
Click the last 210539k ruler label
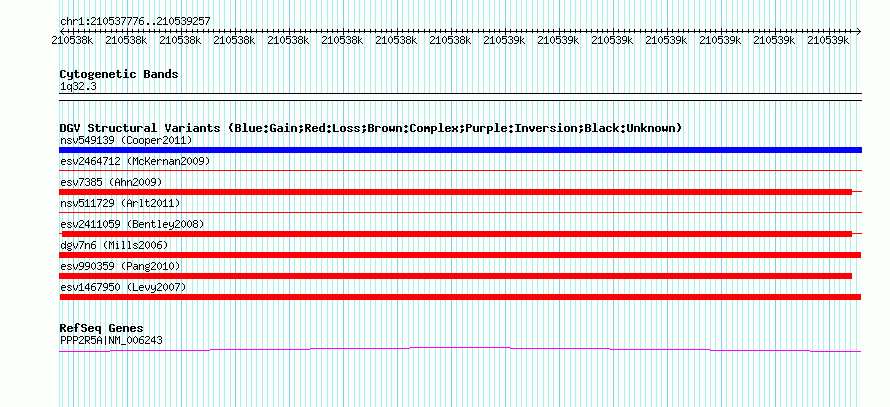[828, 40]
